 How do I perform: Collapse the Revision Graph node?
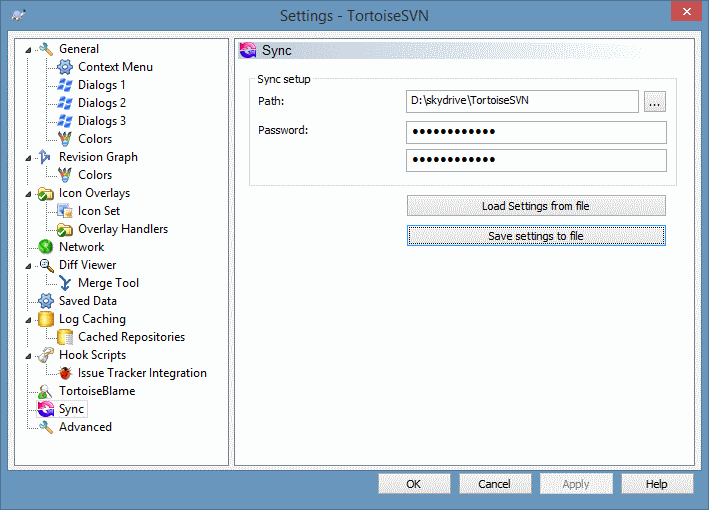tap(28, 158)
